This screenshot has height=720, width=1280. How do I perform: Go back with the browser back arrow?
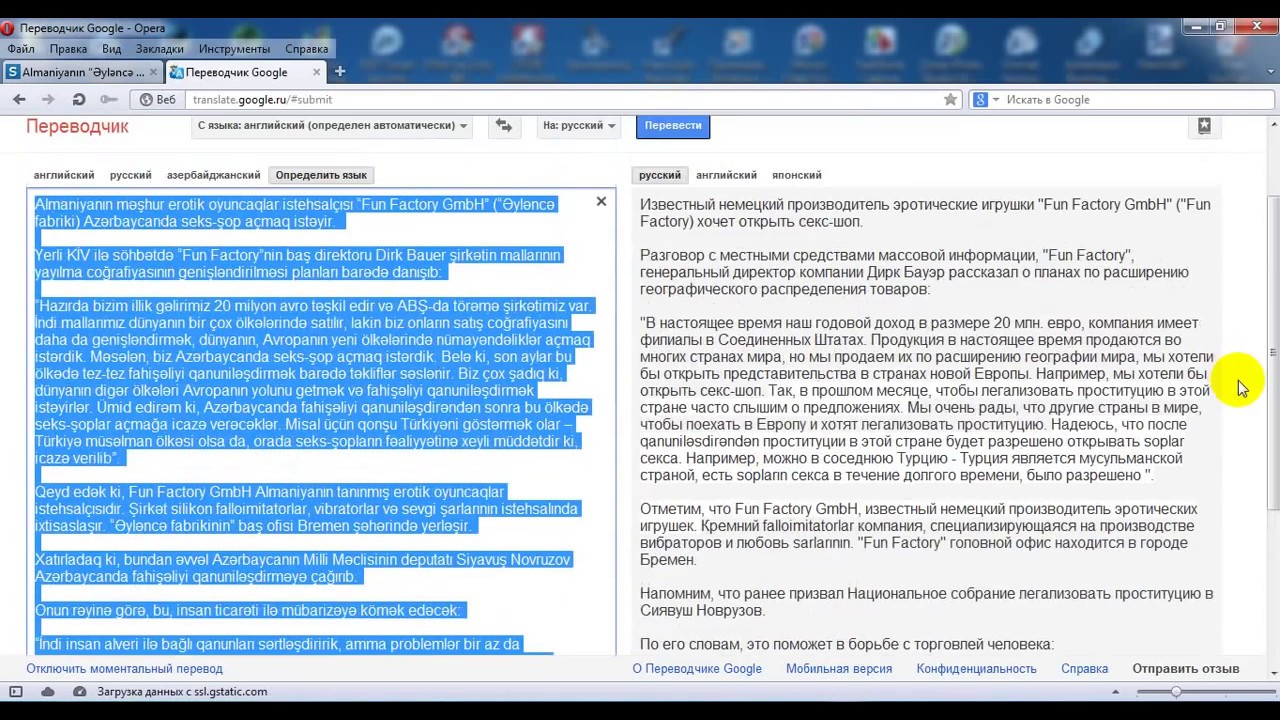pyautogui.click(x=19, y=99)
